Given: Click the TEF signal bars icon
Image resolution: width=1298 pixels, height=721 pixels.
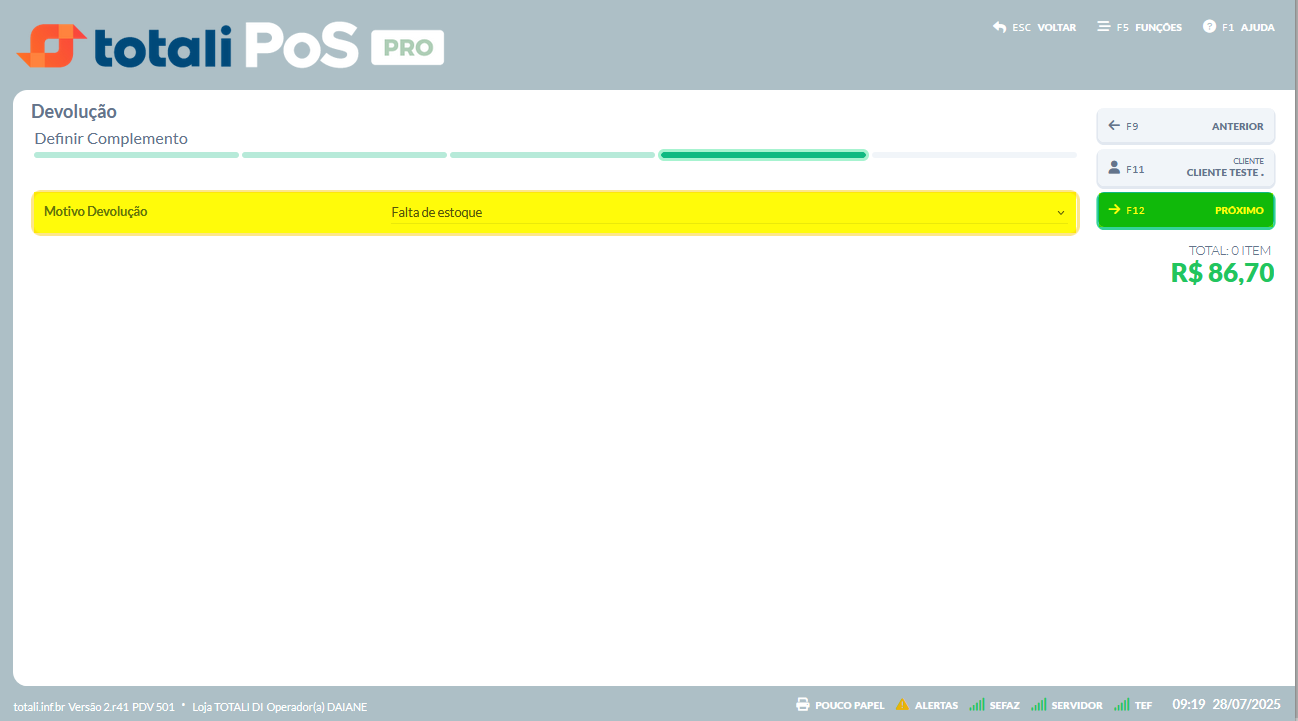Looking at the screenshot, I should tap(1122, 705).
